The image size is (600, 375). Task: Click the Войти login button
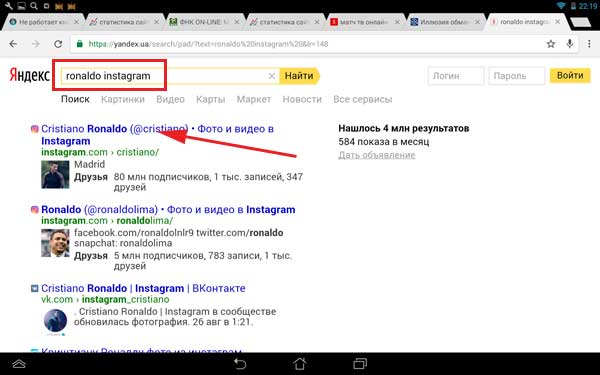570,75
